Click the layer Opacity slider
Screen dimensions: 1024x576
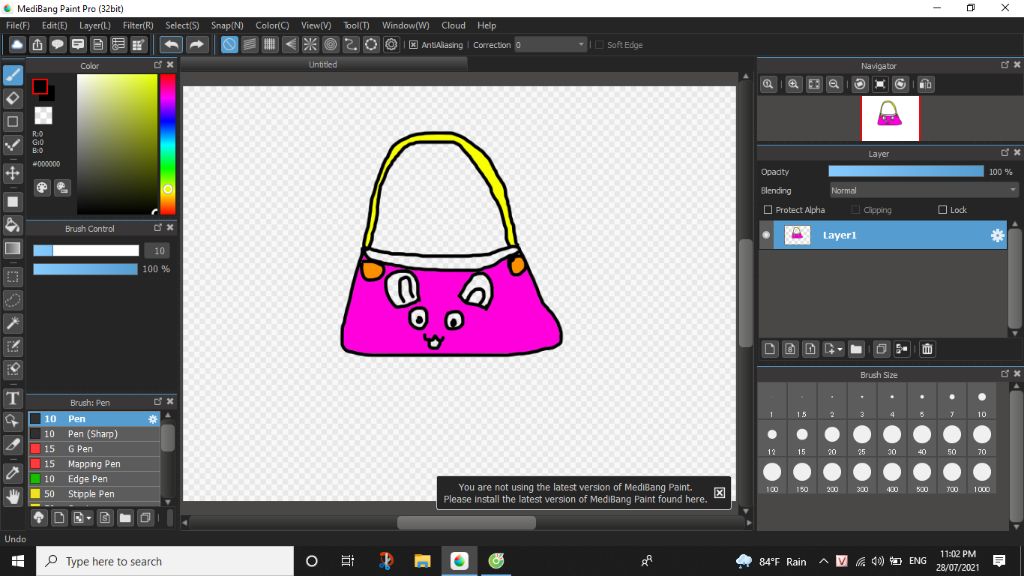pos(906,172)
